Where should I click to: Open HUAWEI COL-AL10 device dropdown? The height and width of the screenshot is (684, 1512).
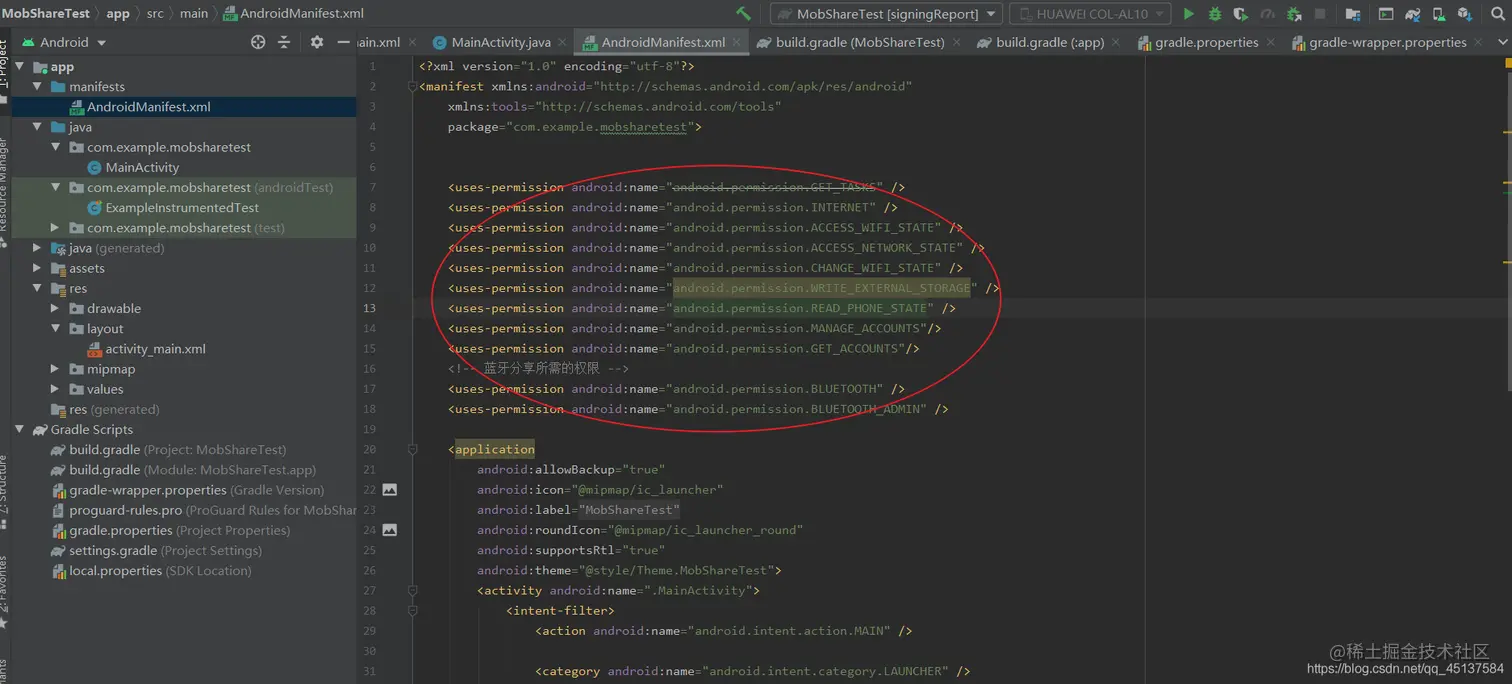1090,14
